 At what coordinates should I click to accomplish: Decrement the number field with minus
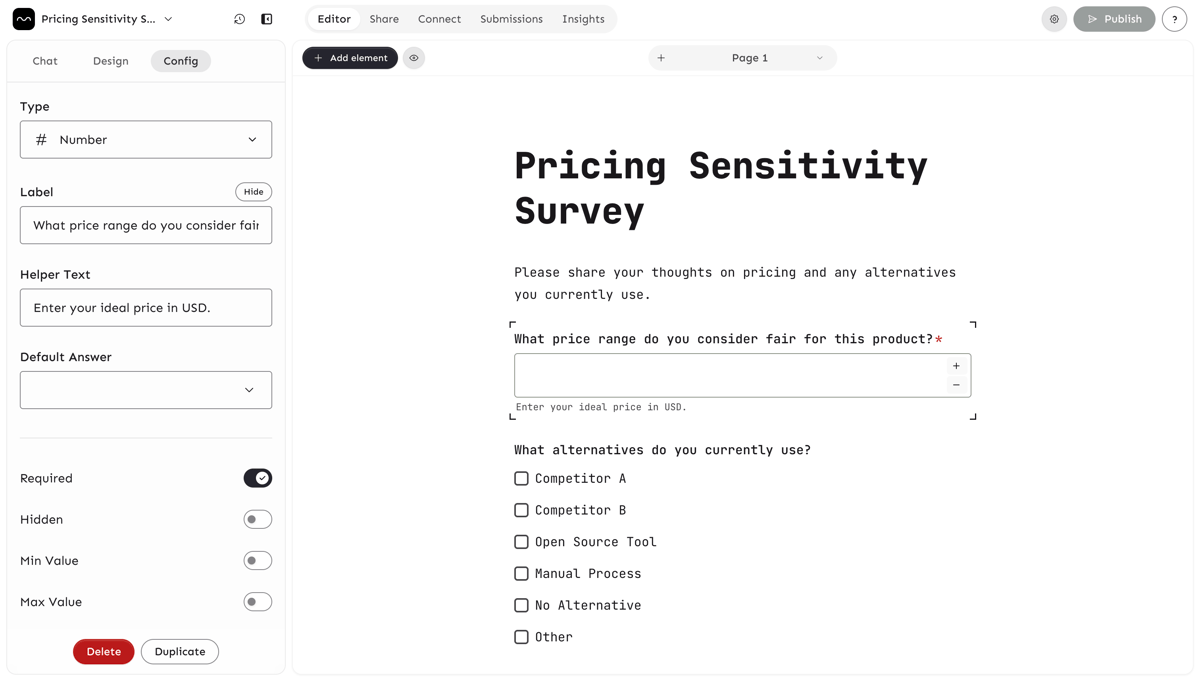point(956,385)
